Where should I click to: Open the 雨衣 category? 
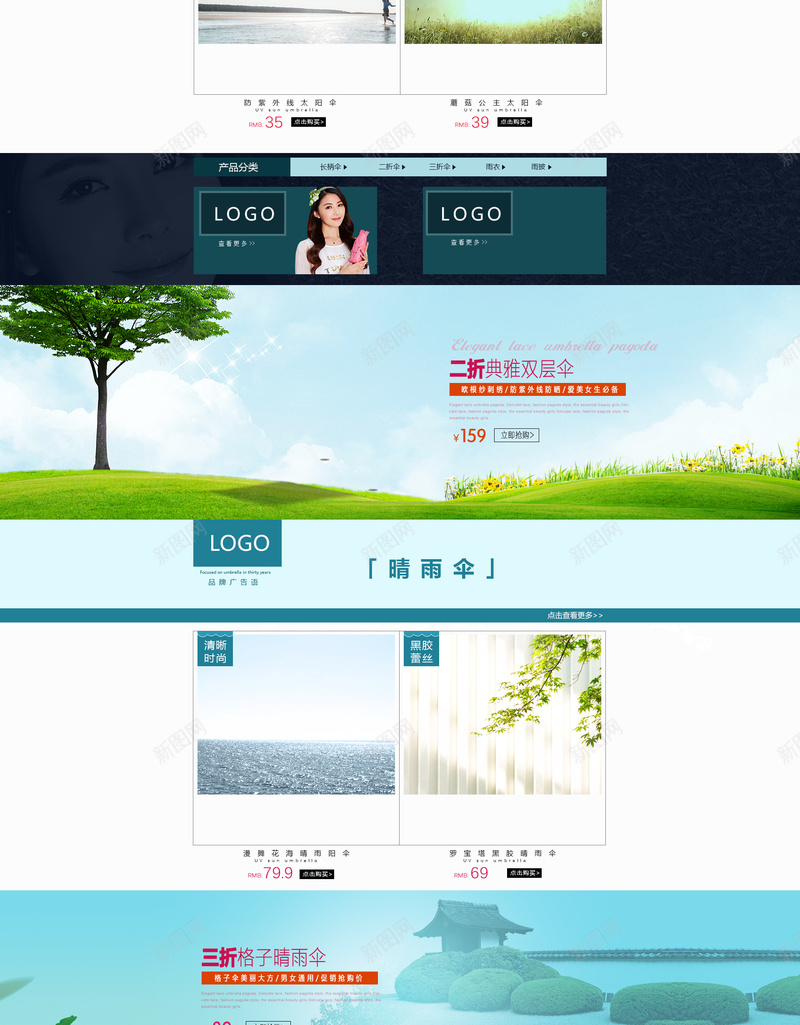click(x=495, y=167)
